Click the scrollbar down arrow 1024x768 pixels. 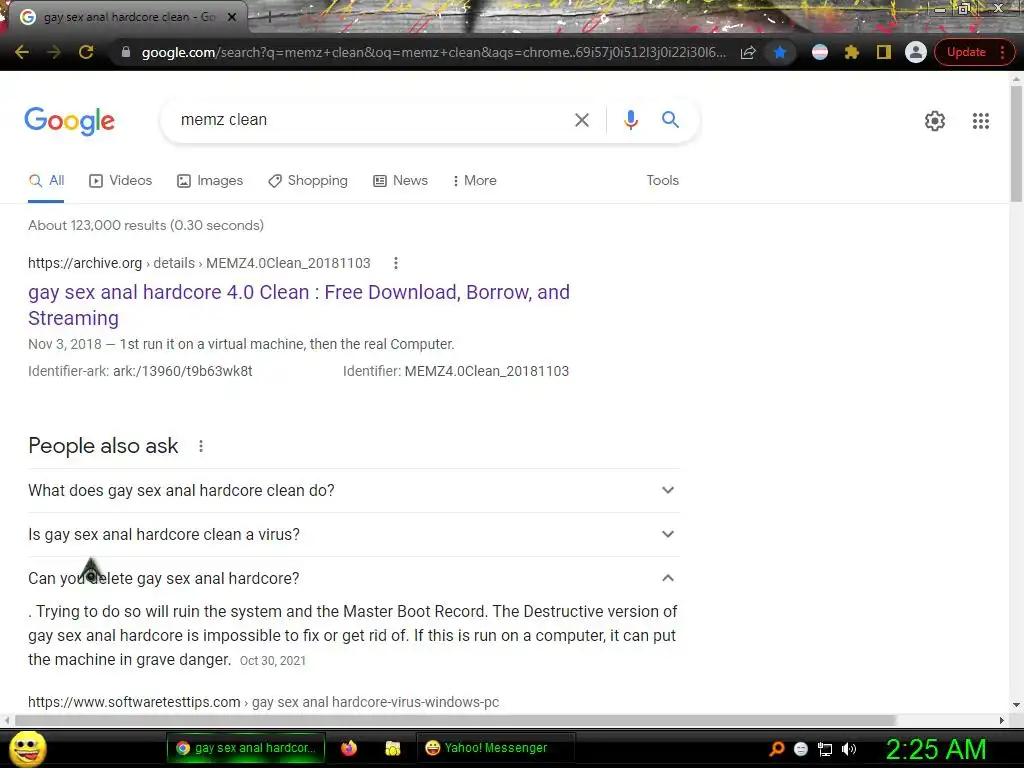pyautogui.click(x=1016, y=705)
